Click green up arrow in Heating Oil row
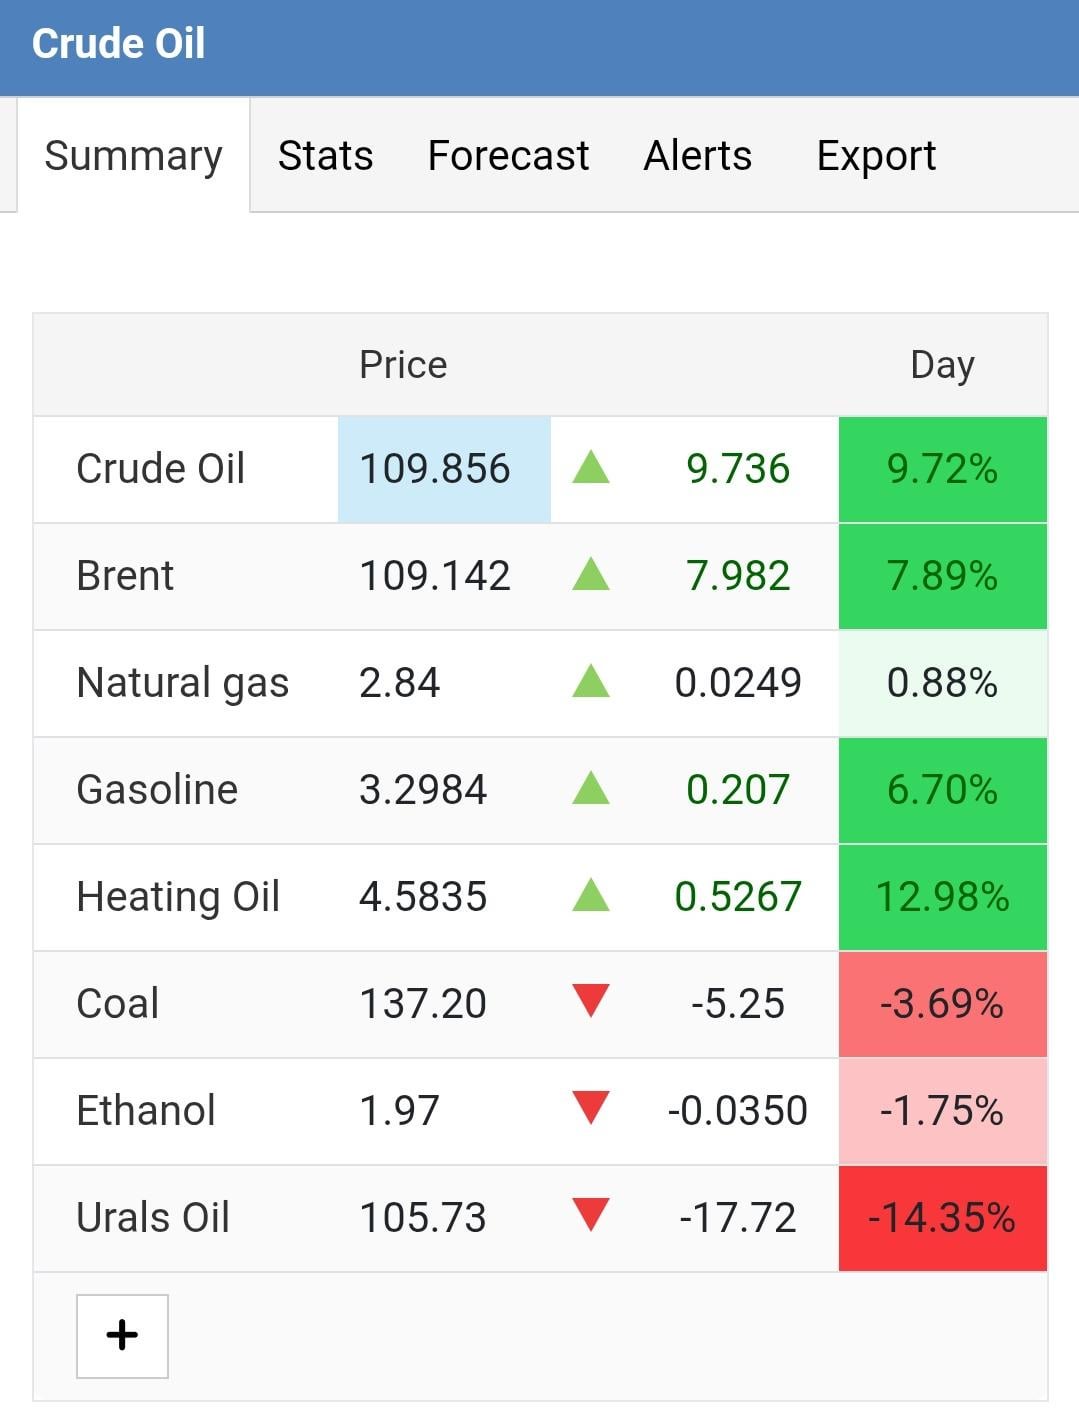Viewport: 1079px width, 1411px height. coord(591,896)
